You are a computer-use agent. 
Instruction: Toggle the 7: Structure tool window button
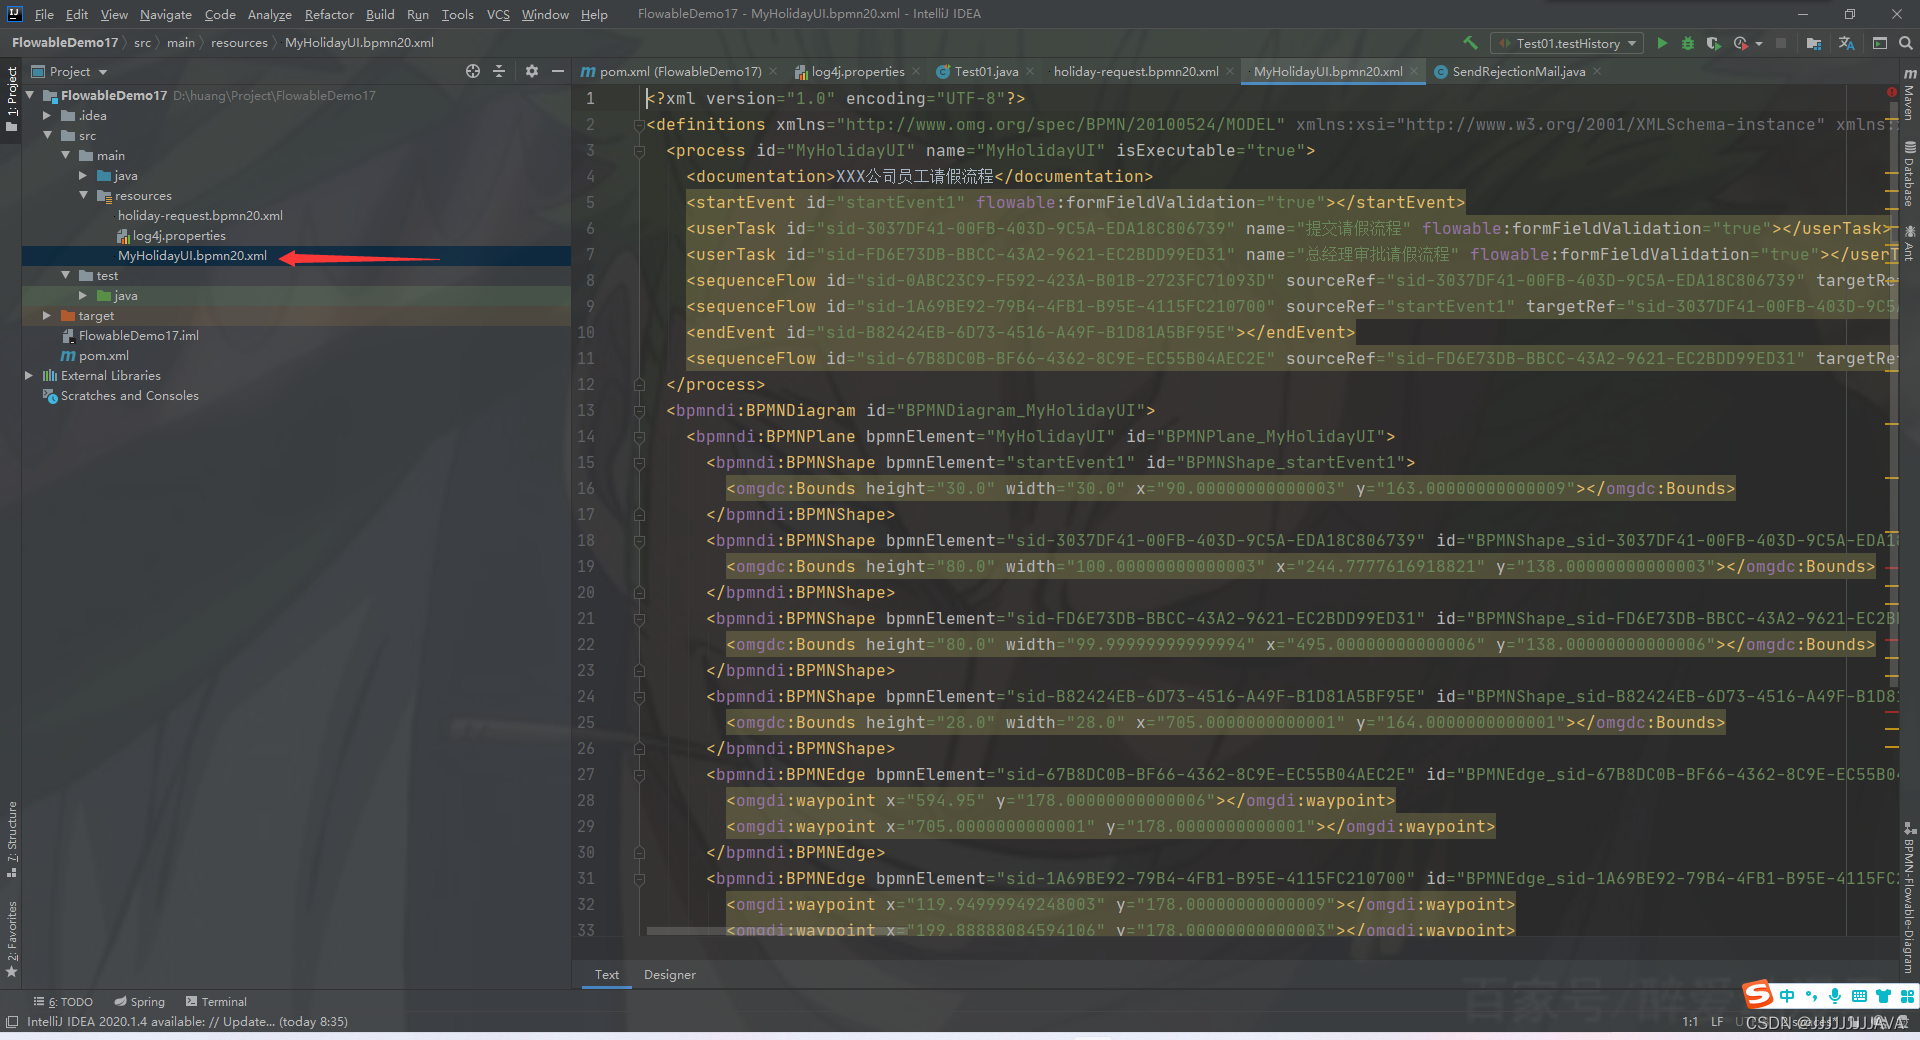tap(11, 840)
